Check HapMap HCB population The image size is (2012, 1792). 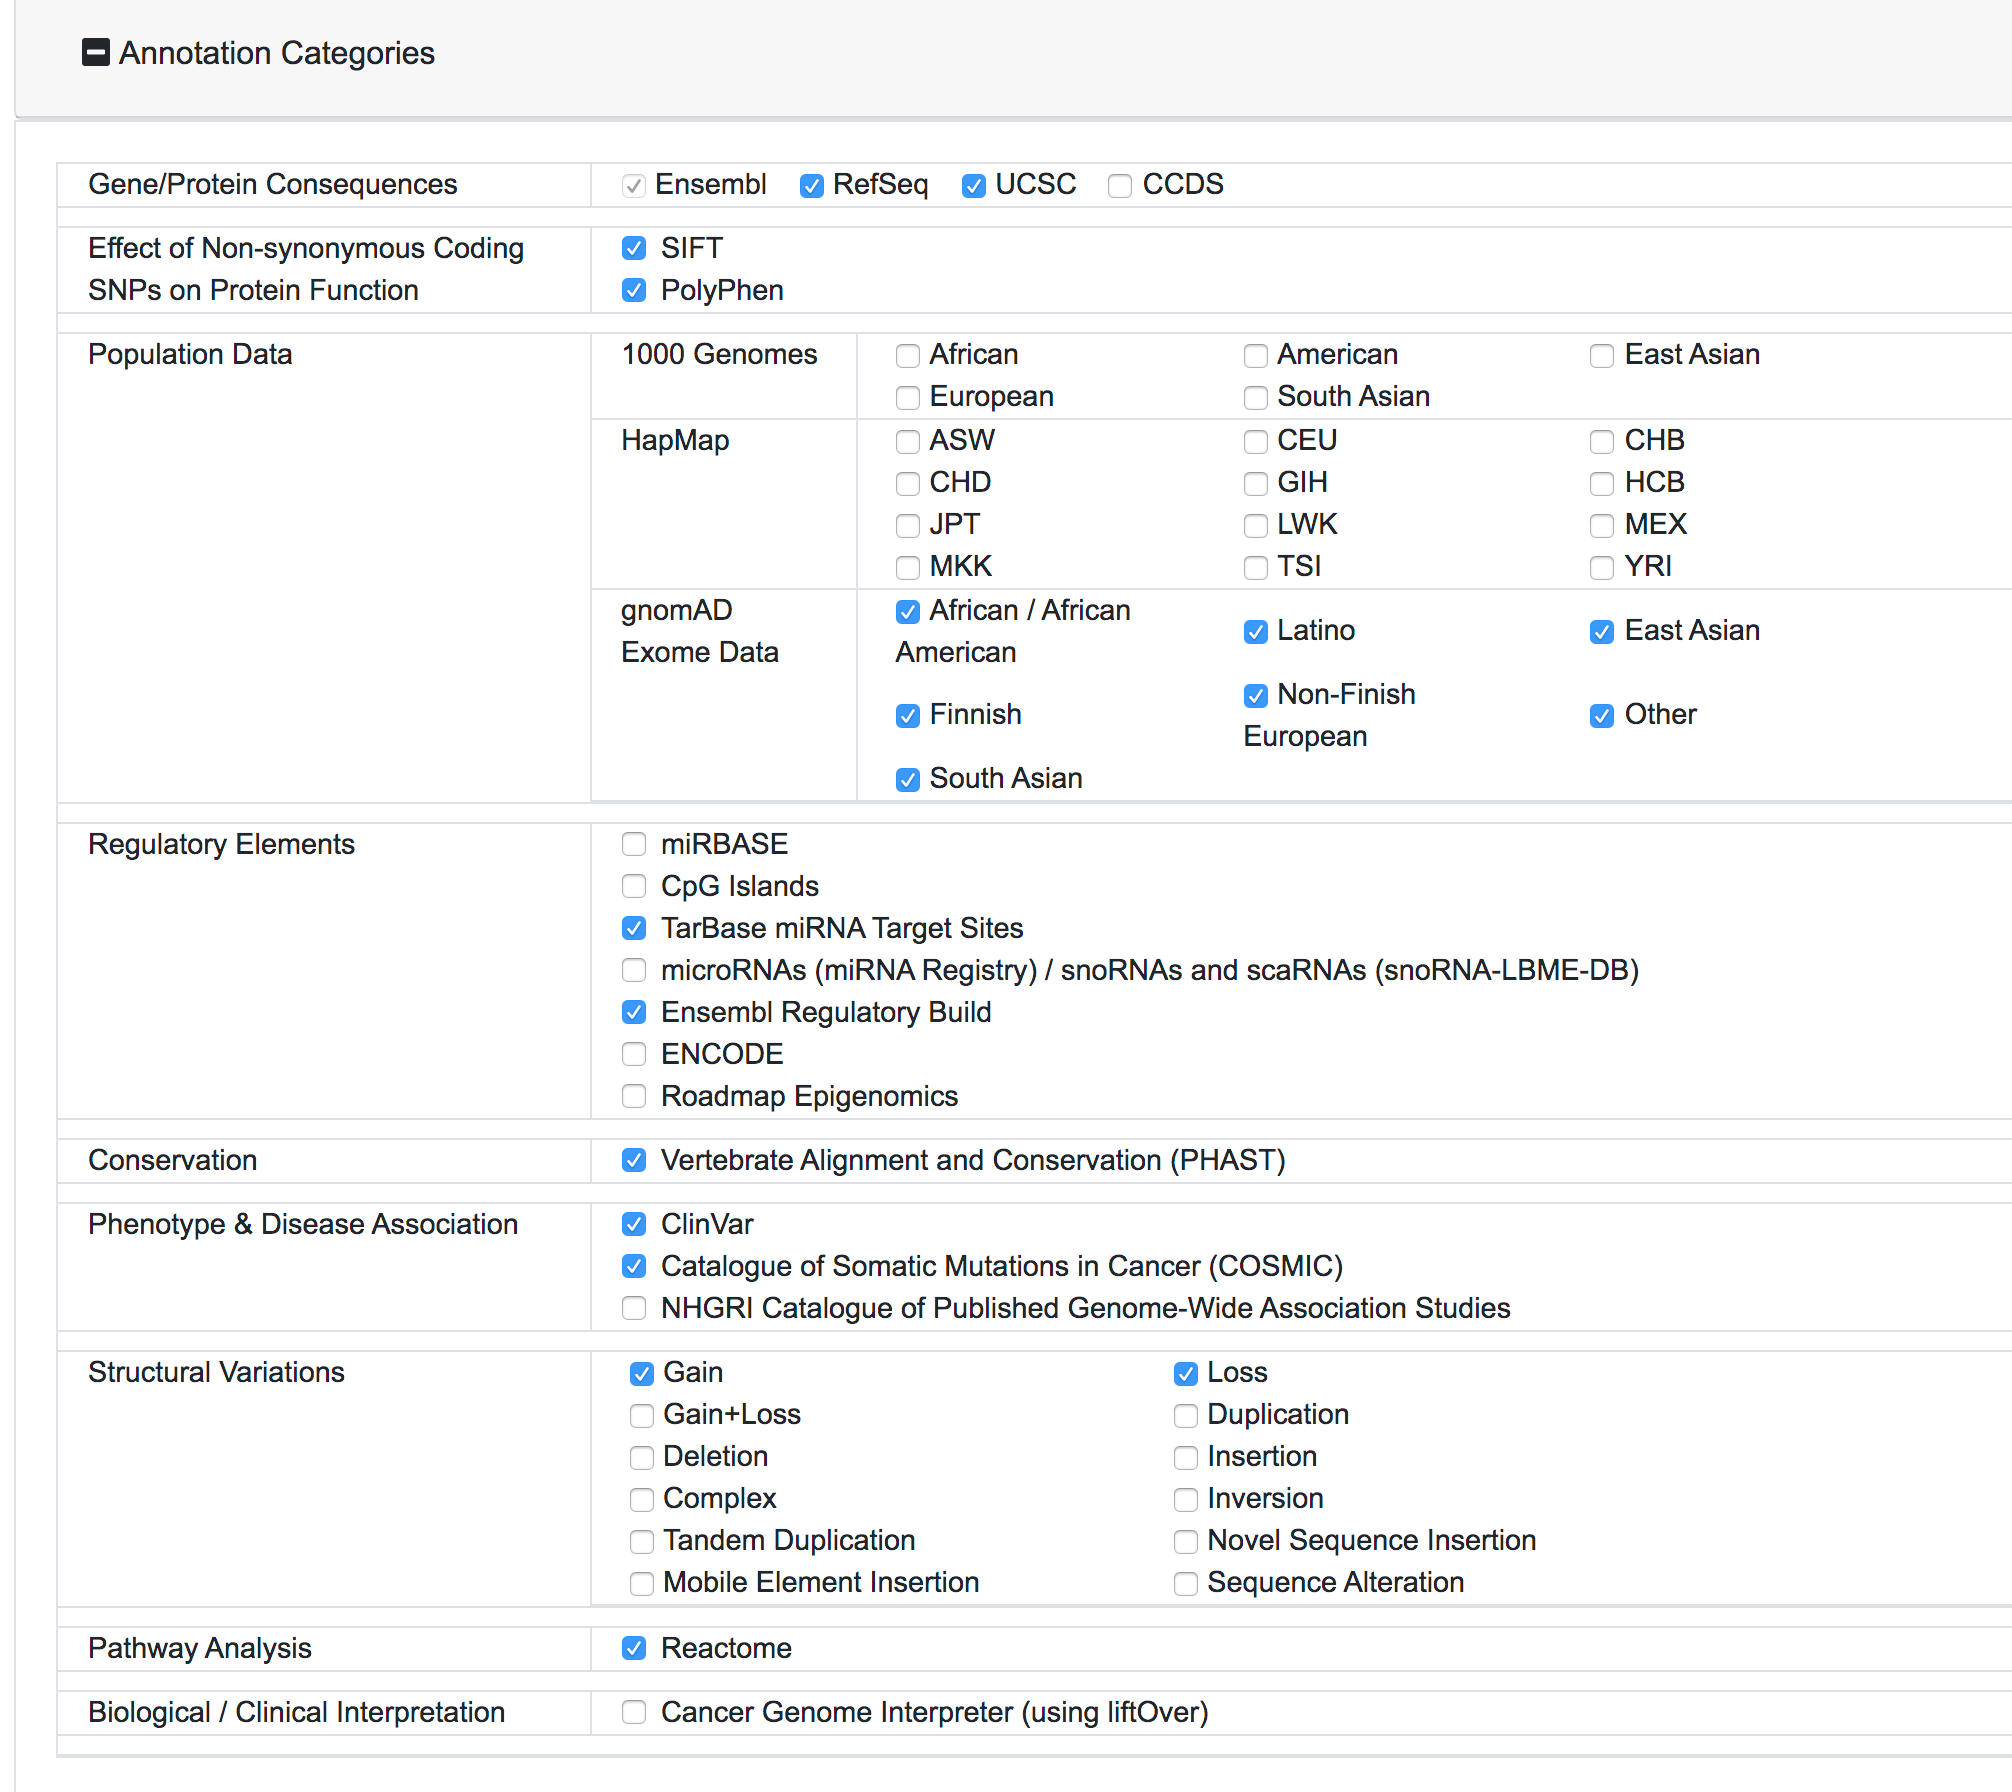tap(1602, 484)
